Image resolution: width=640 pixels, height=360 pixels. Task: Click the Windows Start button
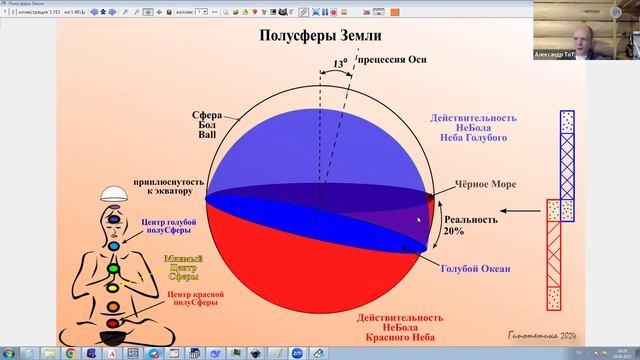pyautogui.click(x=9, y=353)
